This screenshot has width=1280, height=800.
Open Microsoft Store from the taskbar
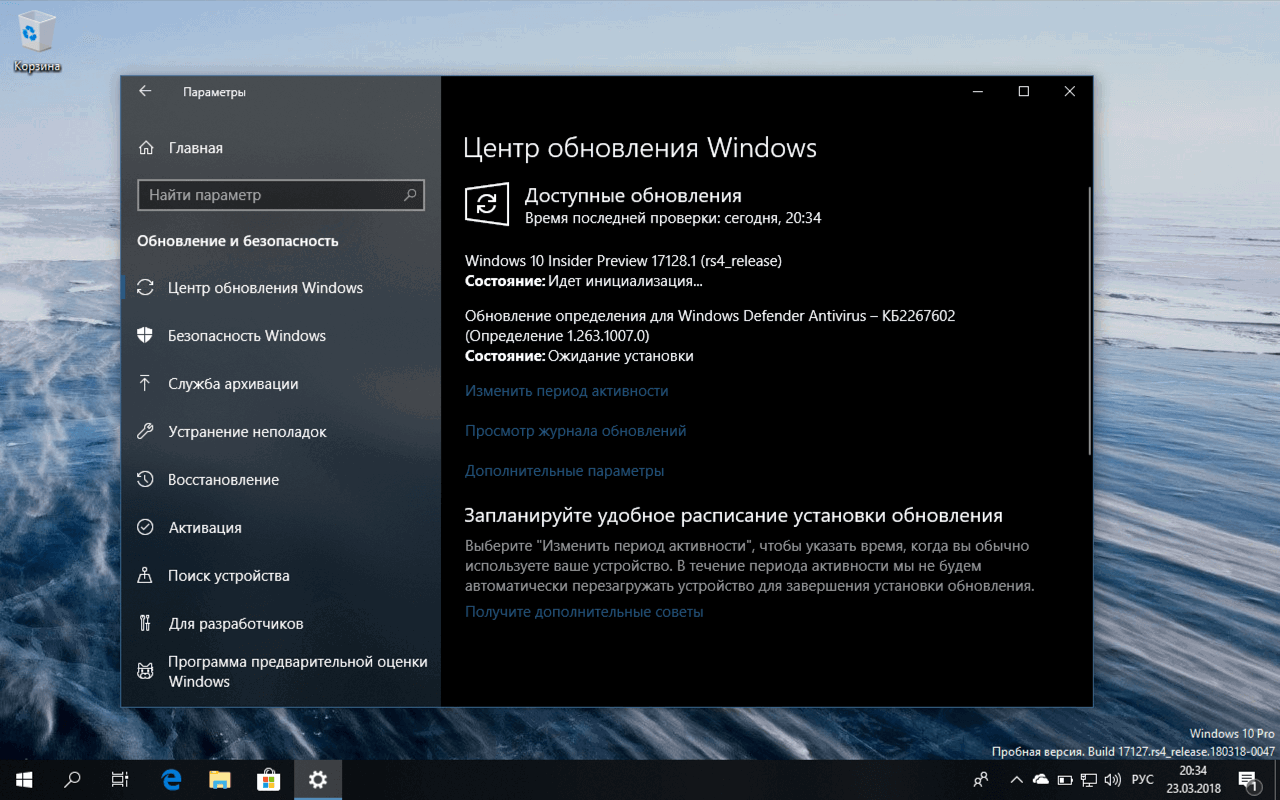[269, 779]
